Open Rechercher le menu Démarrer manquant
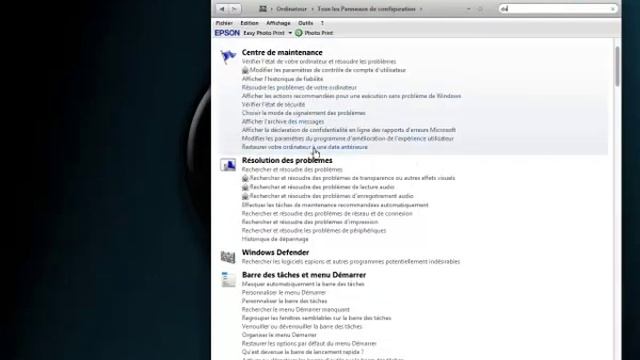Screen dimensions: 640x360 (x=296, y=310)
